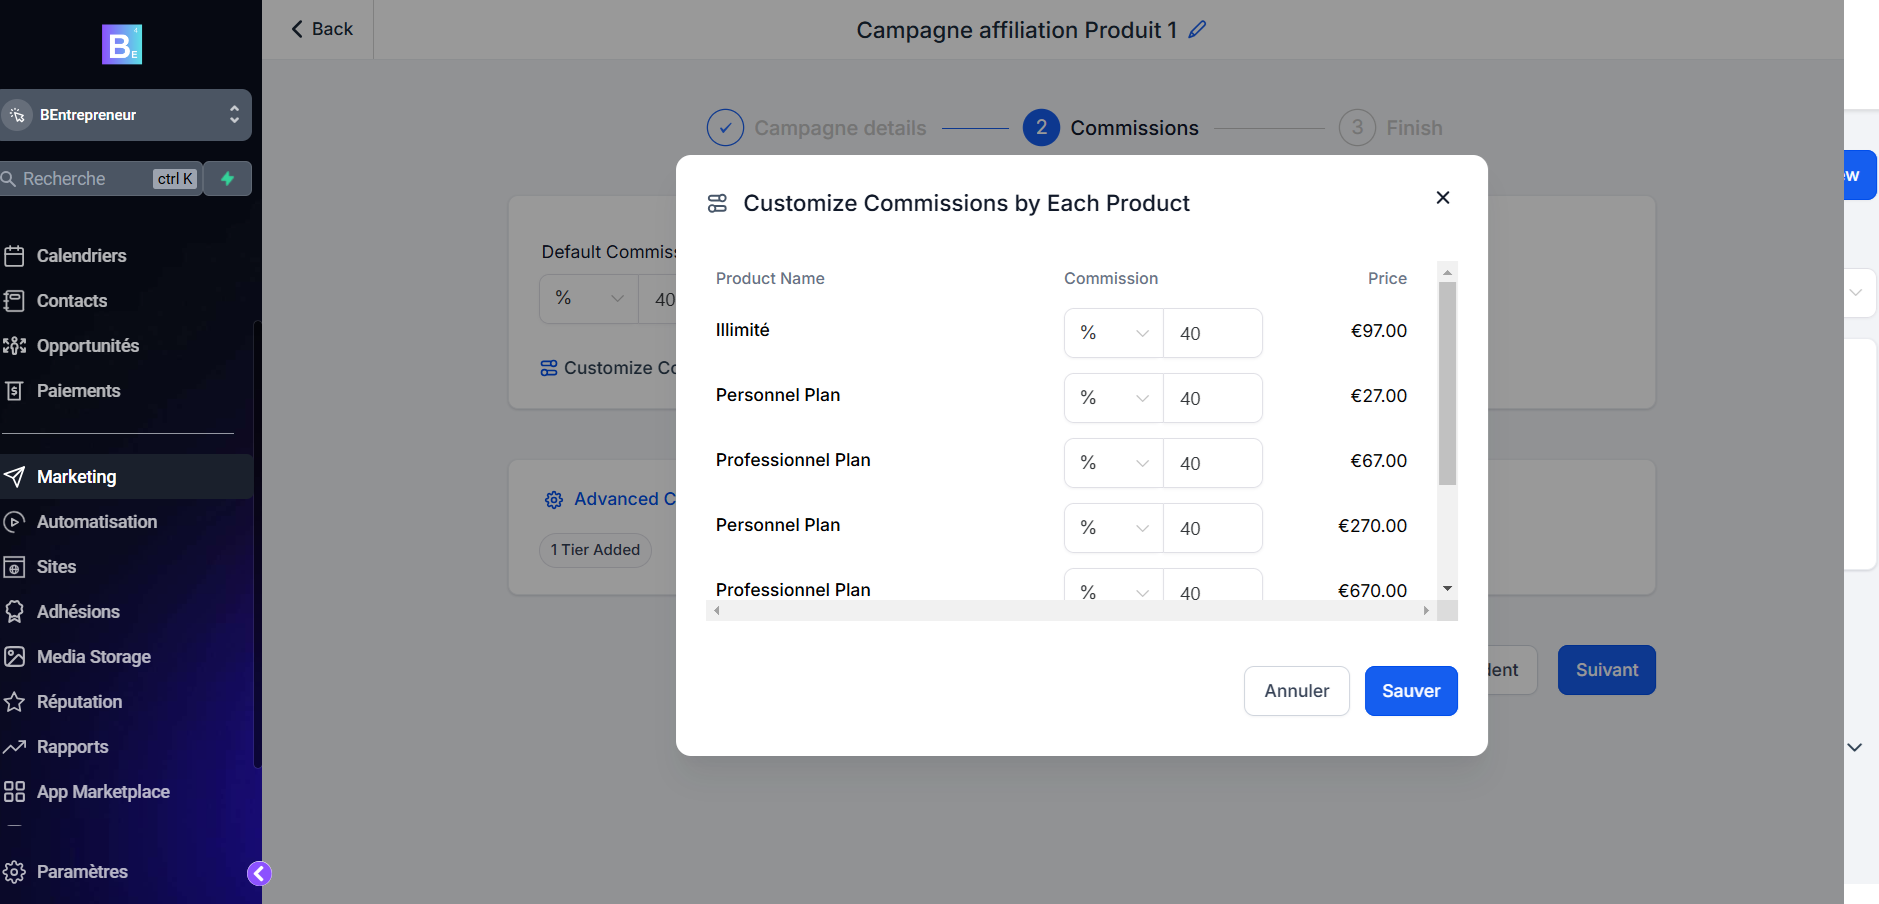Click the Campagne details step label

[840, 128]
